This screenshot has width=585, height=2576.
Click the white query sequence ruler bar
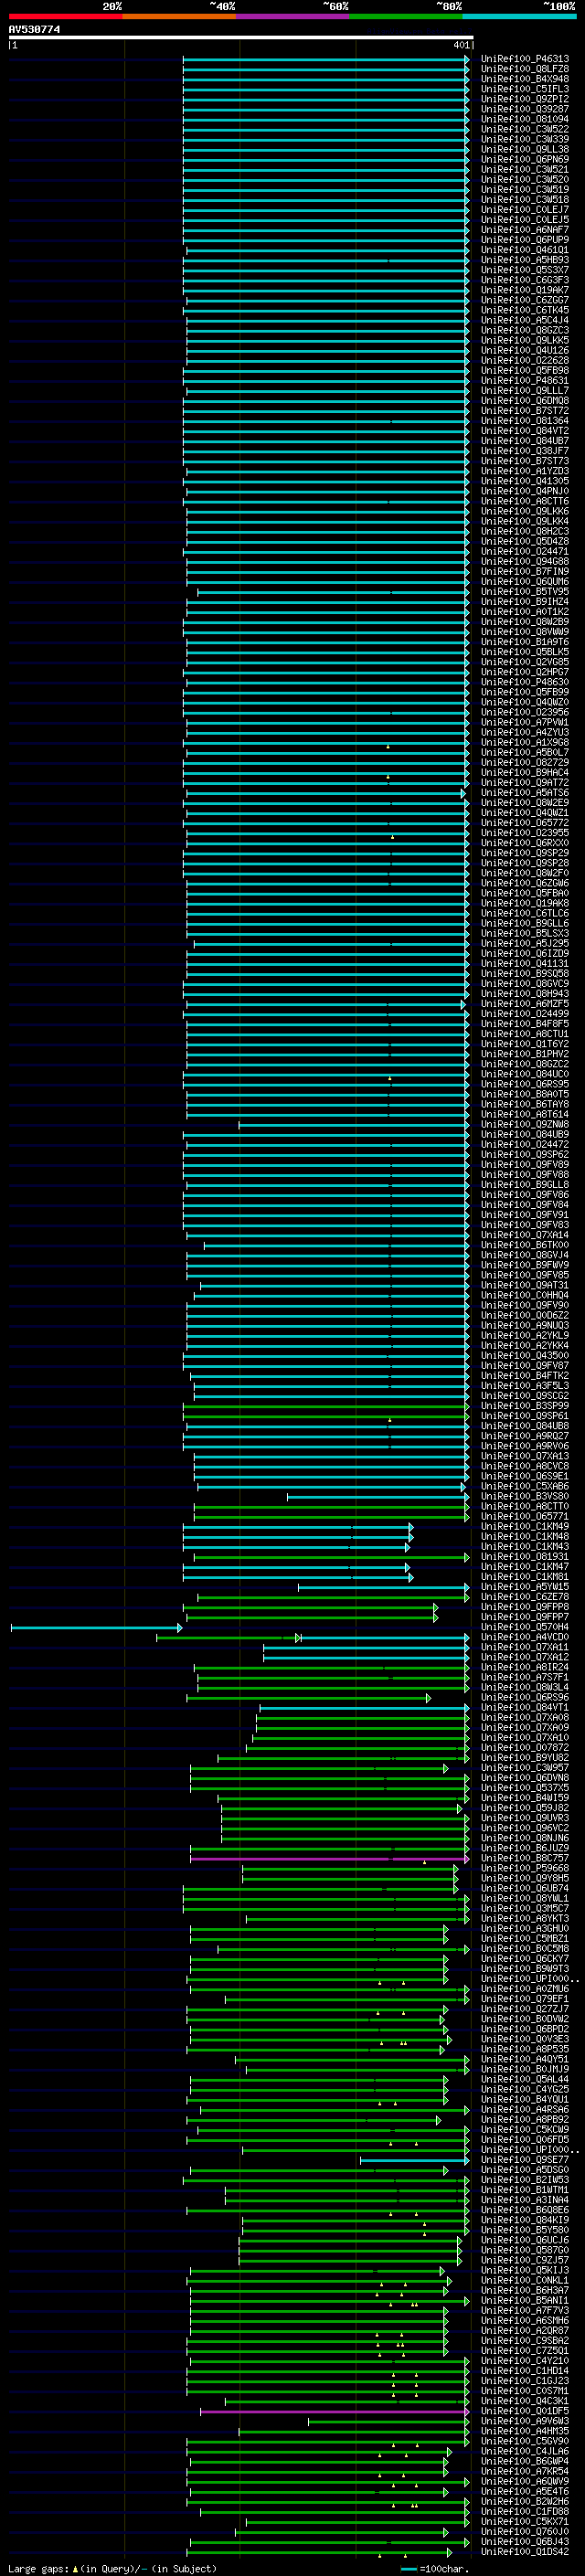click(x=240, y=38)
